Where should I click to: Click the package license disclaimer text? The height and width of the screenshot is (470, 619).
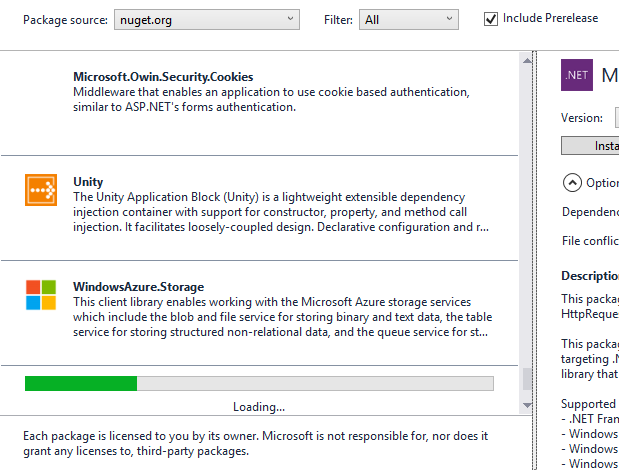click(x=255, y=444)
